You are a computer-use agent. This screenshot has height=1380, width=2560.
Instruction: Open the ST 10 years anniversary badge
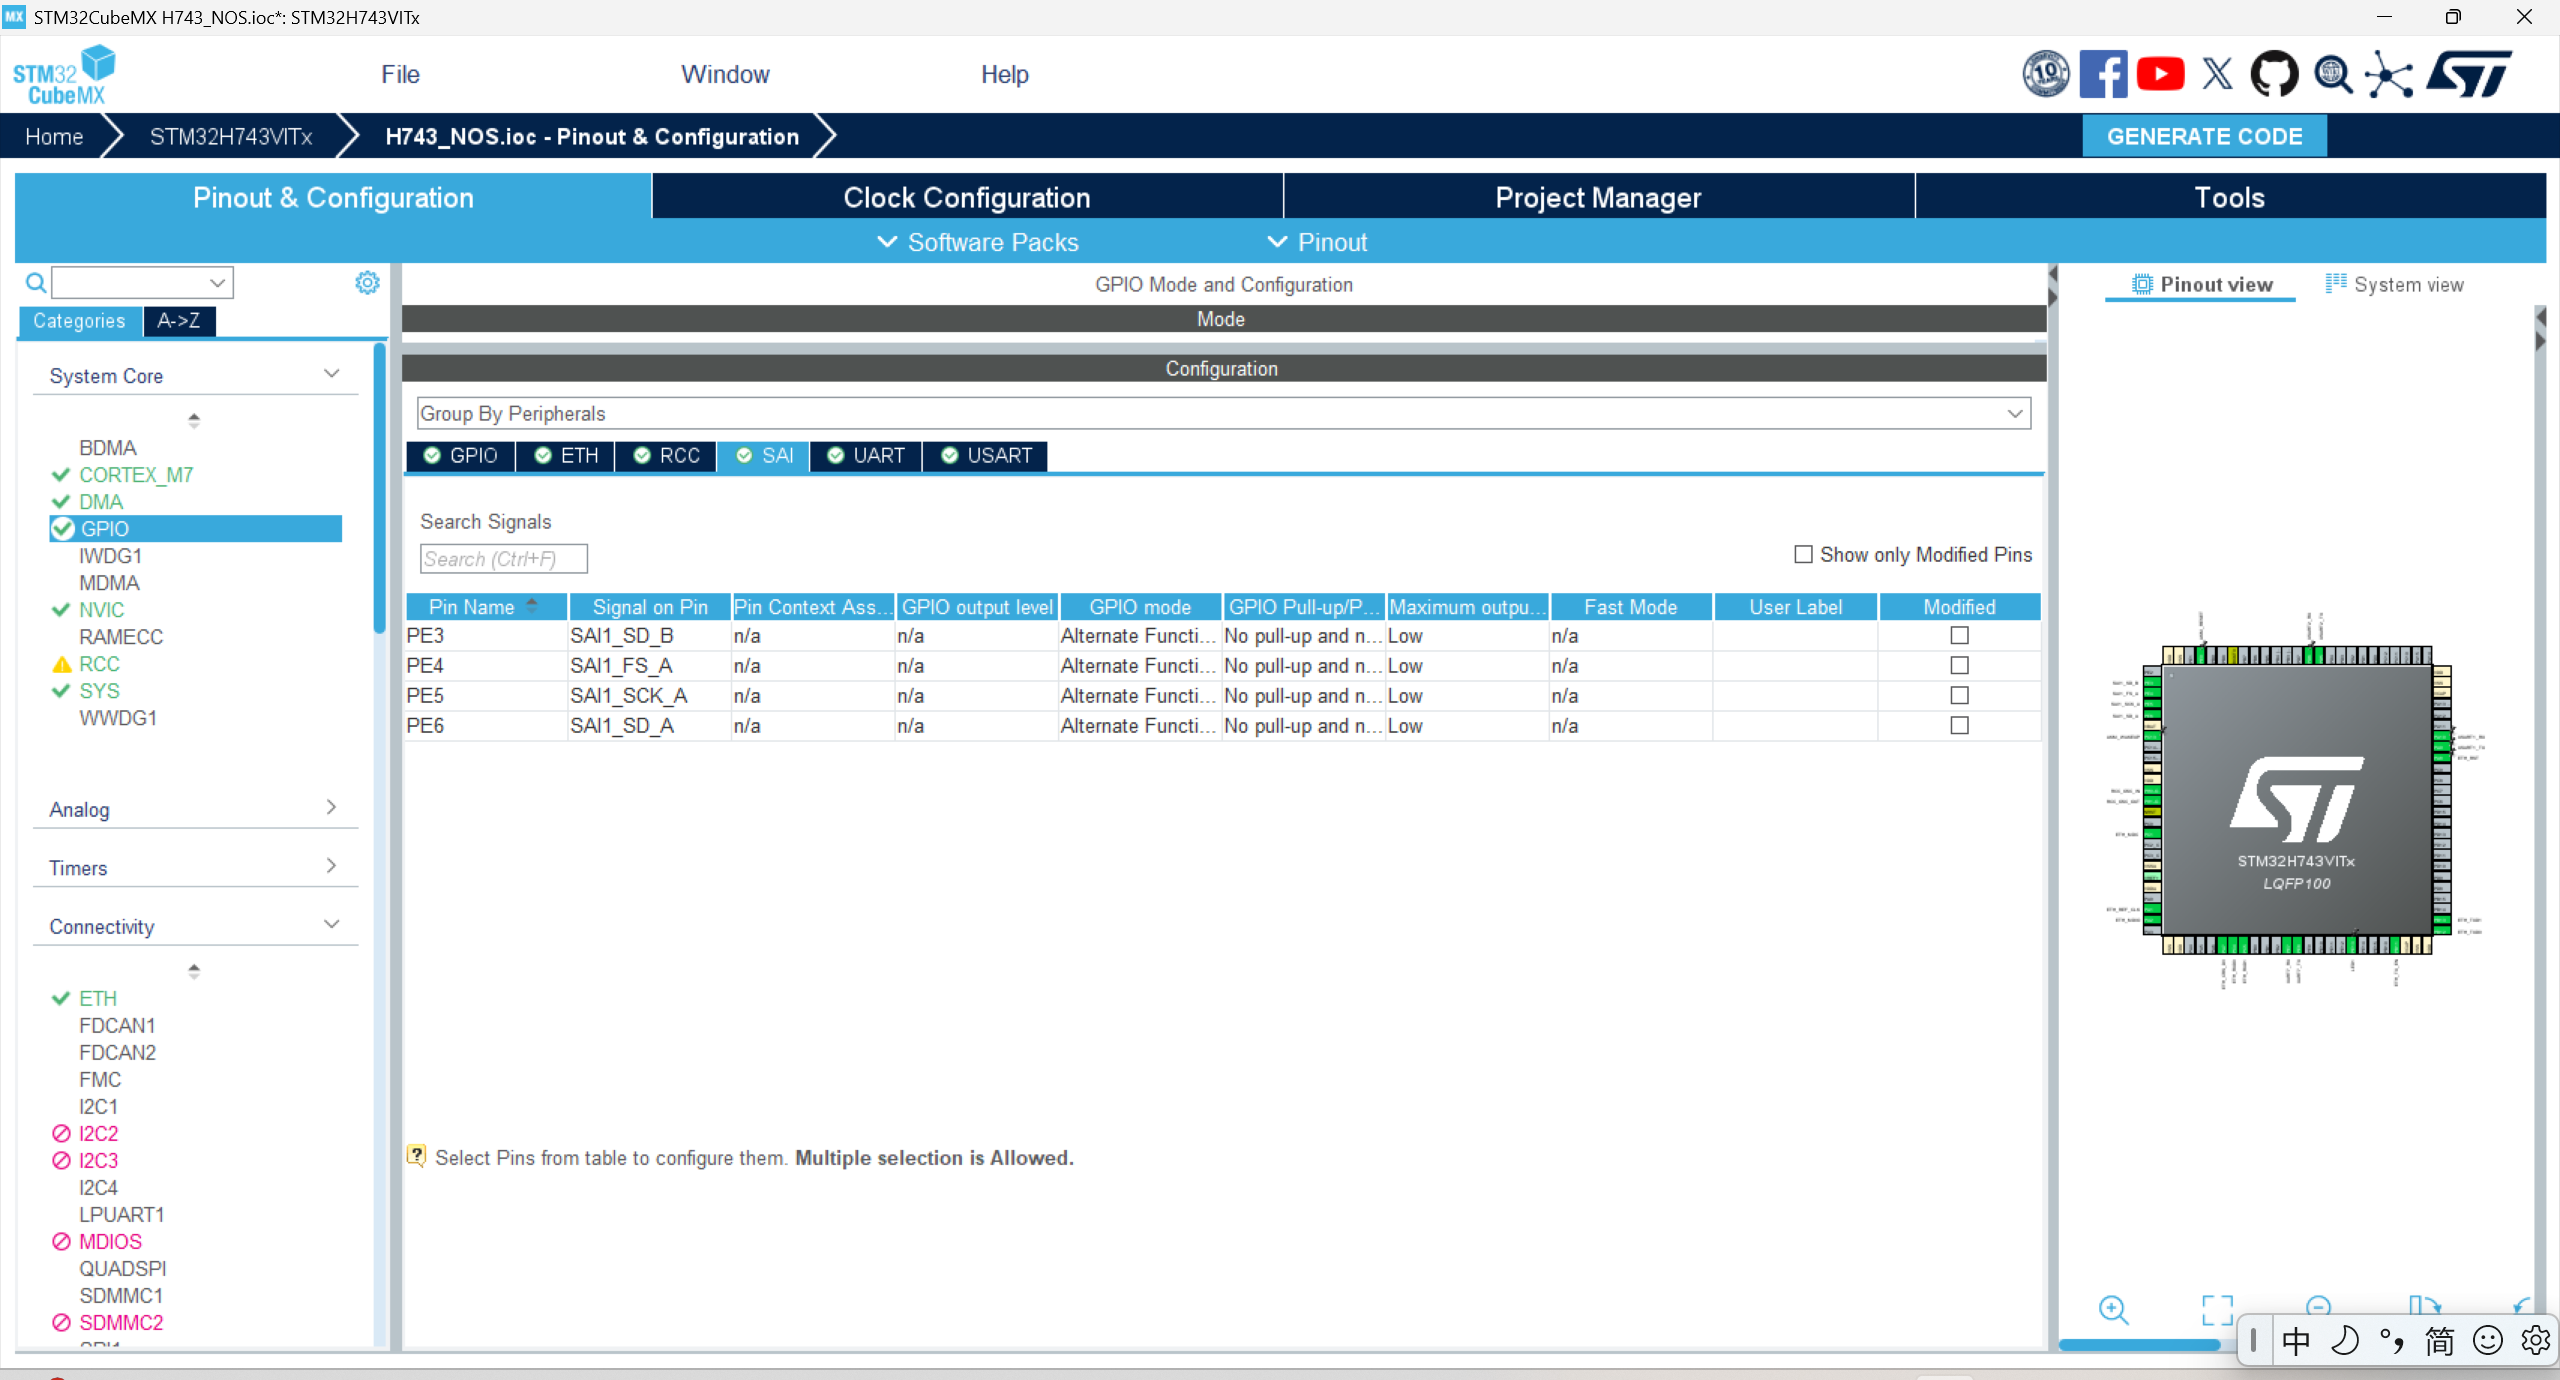(x=2046, y=74)
